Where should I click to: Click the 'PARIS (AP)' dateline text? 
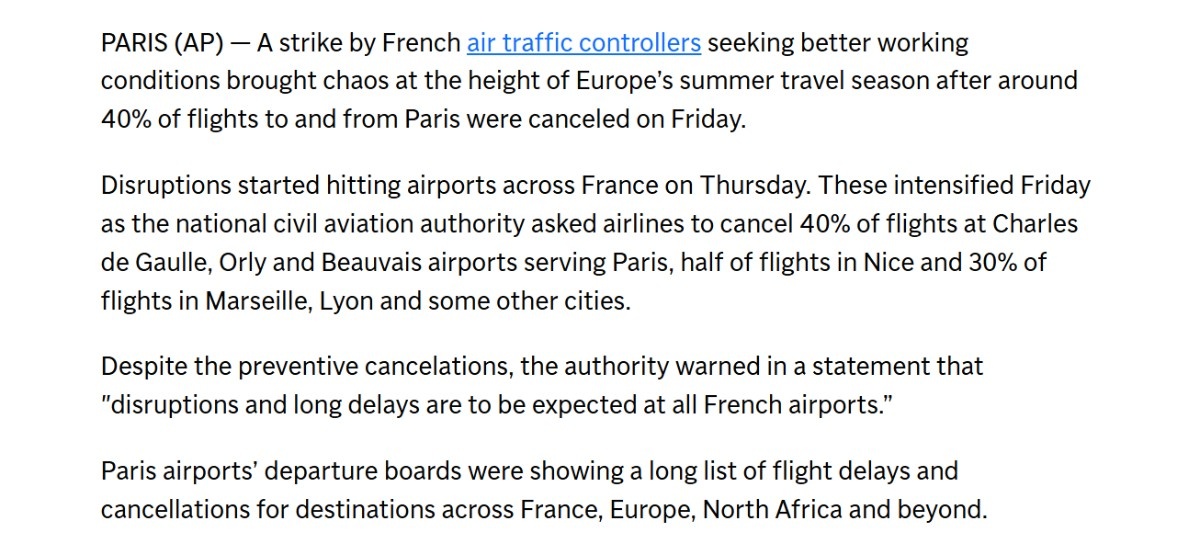pos(162,44)
